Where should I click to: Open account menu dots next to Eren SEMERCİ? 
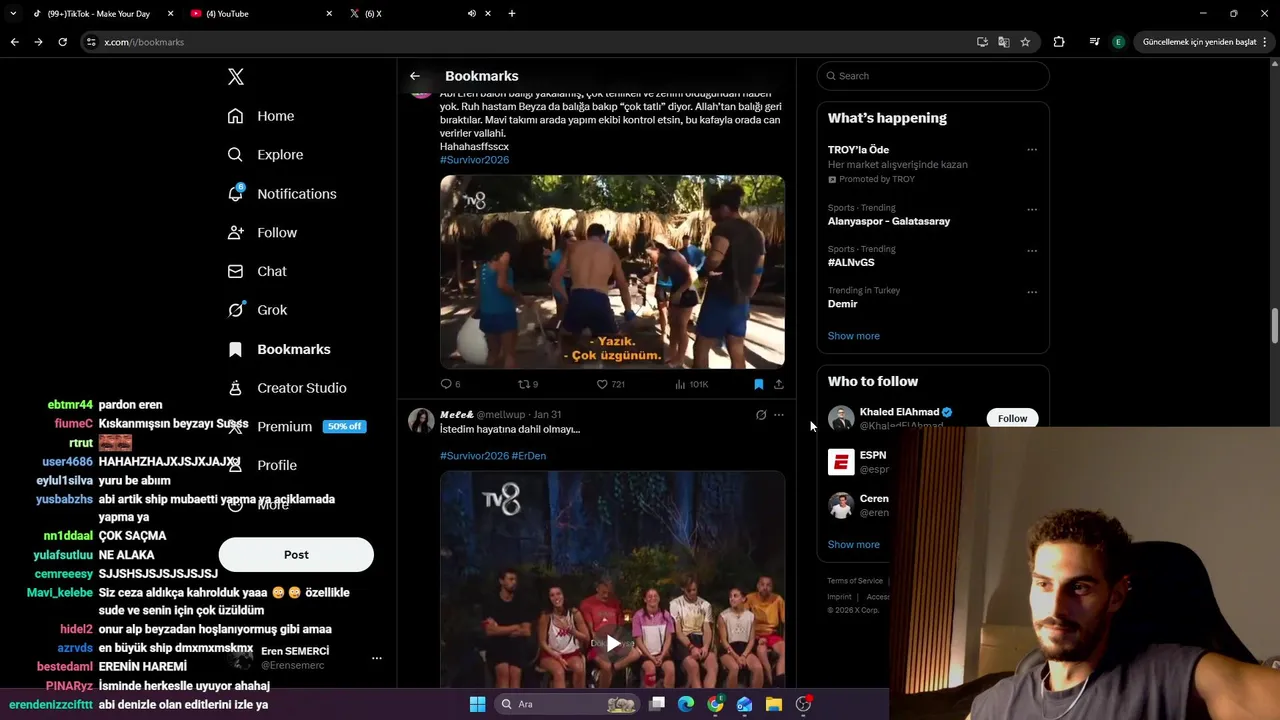click(377, 658)
